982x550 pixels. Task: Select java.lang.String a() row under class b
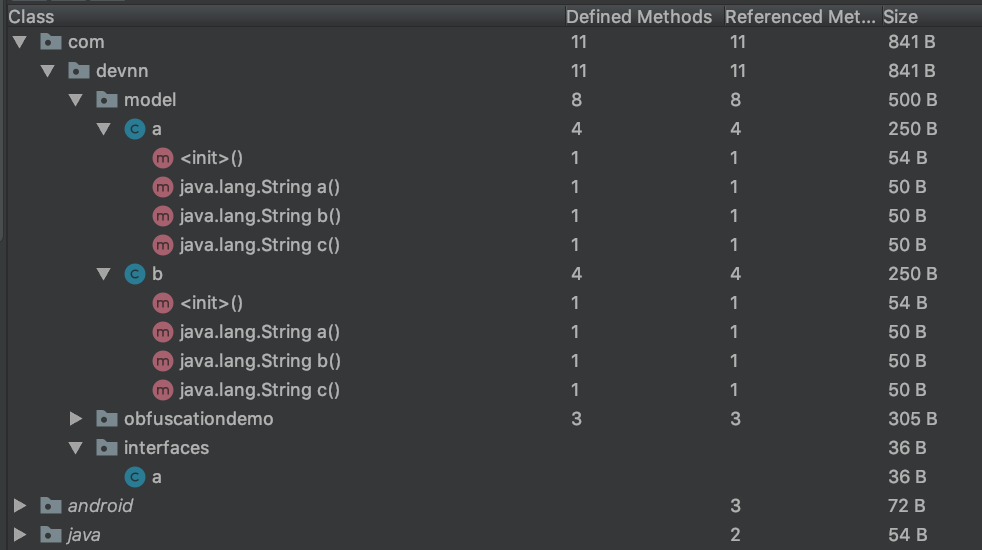point(260,332)
